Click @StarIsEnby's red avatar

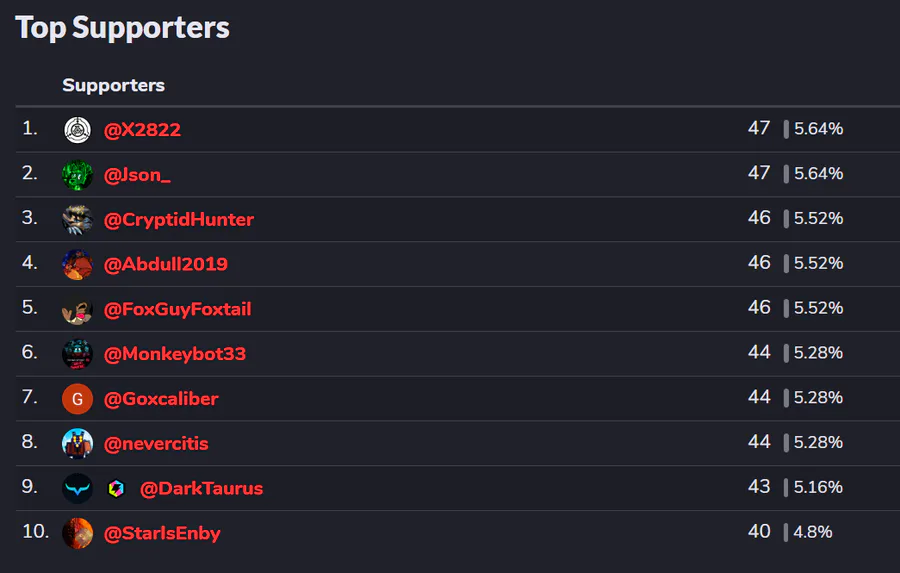77,533
